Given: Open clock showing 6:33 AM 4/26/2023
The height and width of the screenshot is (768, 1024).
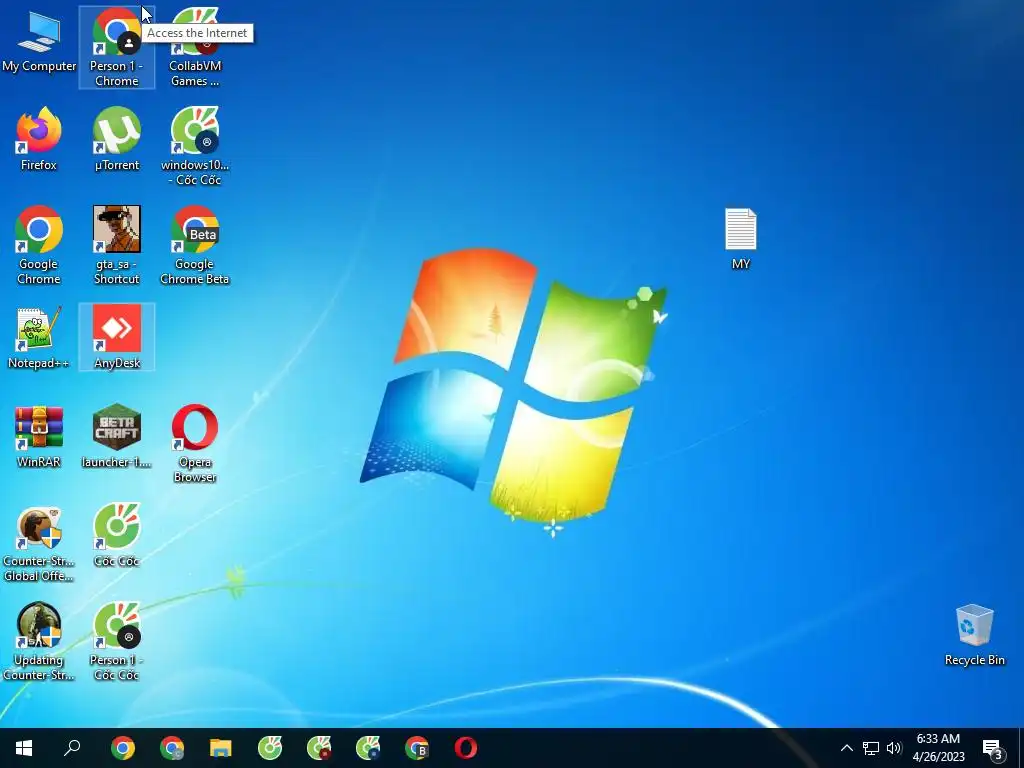Looking at the screenshot, I should click(938, 748).
